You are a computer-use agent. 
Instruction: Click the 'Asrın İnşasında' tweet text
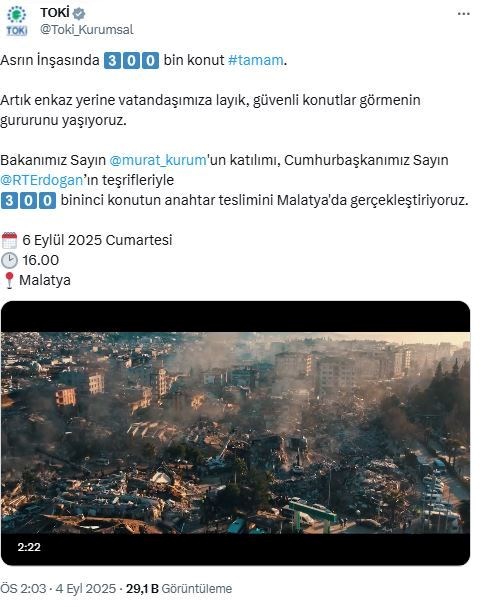pos(50,60)
